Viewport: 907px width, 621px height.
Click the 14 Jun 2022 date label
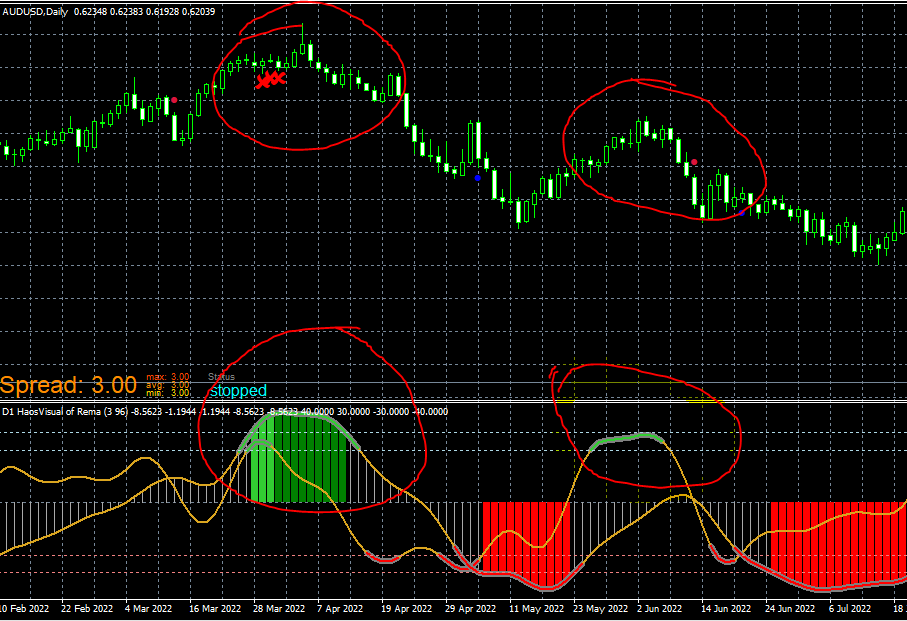coord(726,608)
